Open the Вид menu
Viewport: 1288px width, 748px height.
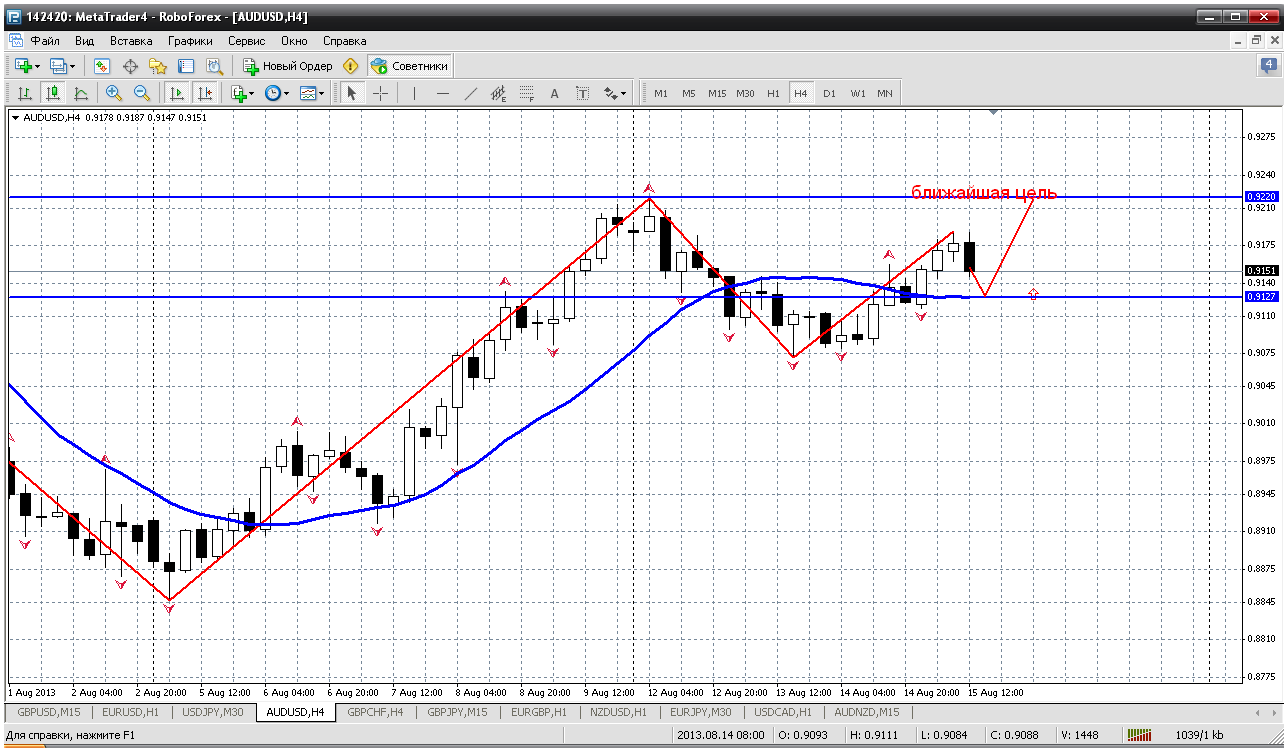pyautogui.click(x=84, y=41)
